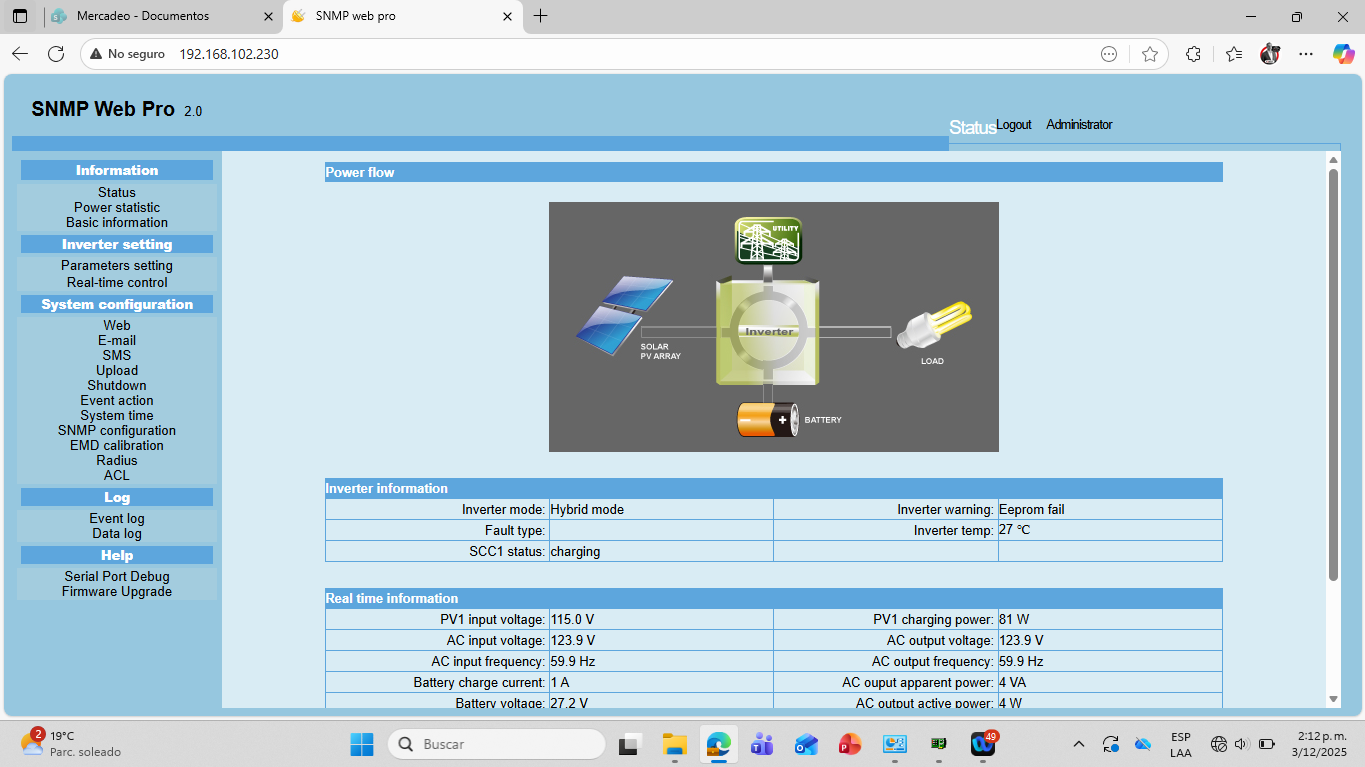Click the scrollbar down arrow
The image size is (1365, 767).
pyautogui.click(x=1333, y=699)
